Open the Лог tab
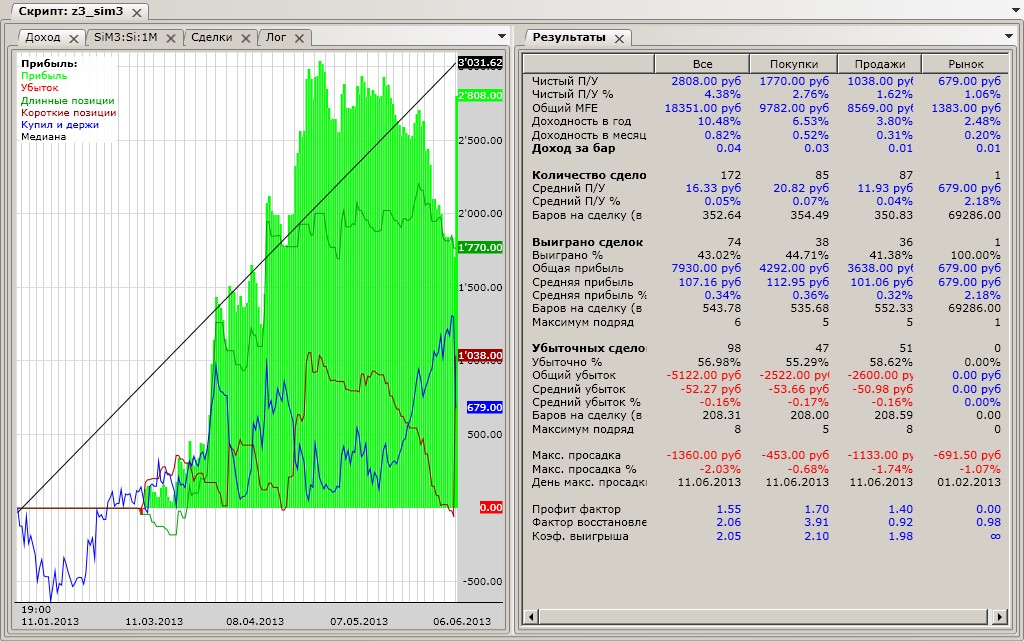The height and width of the screenshot is (641, 1024). coord(276,37)
